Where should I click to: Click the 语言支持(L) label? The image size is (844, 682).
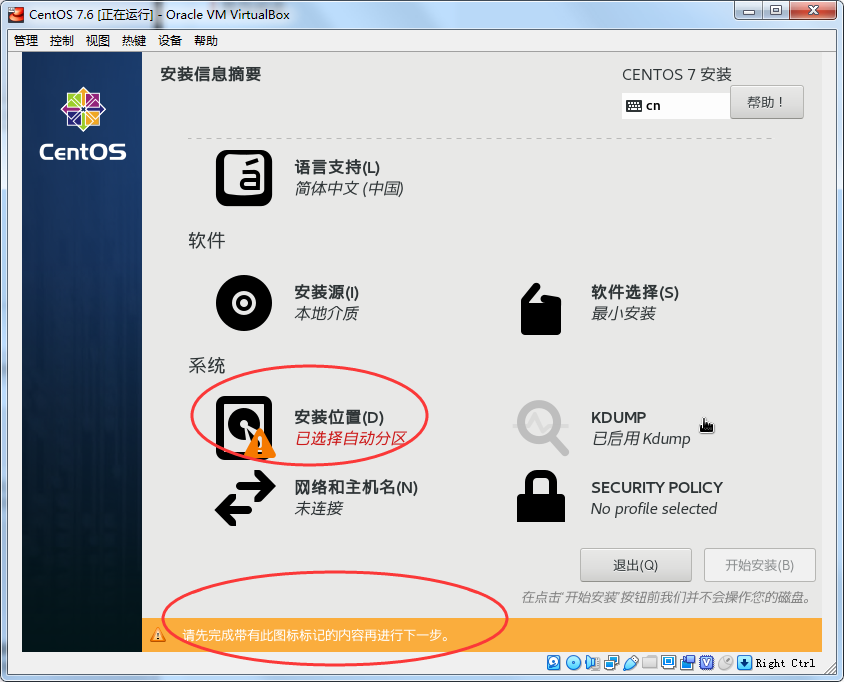click(x=337, y=167)
